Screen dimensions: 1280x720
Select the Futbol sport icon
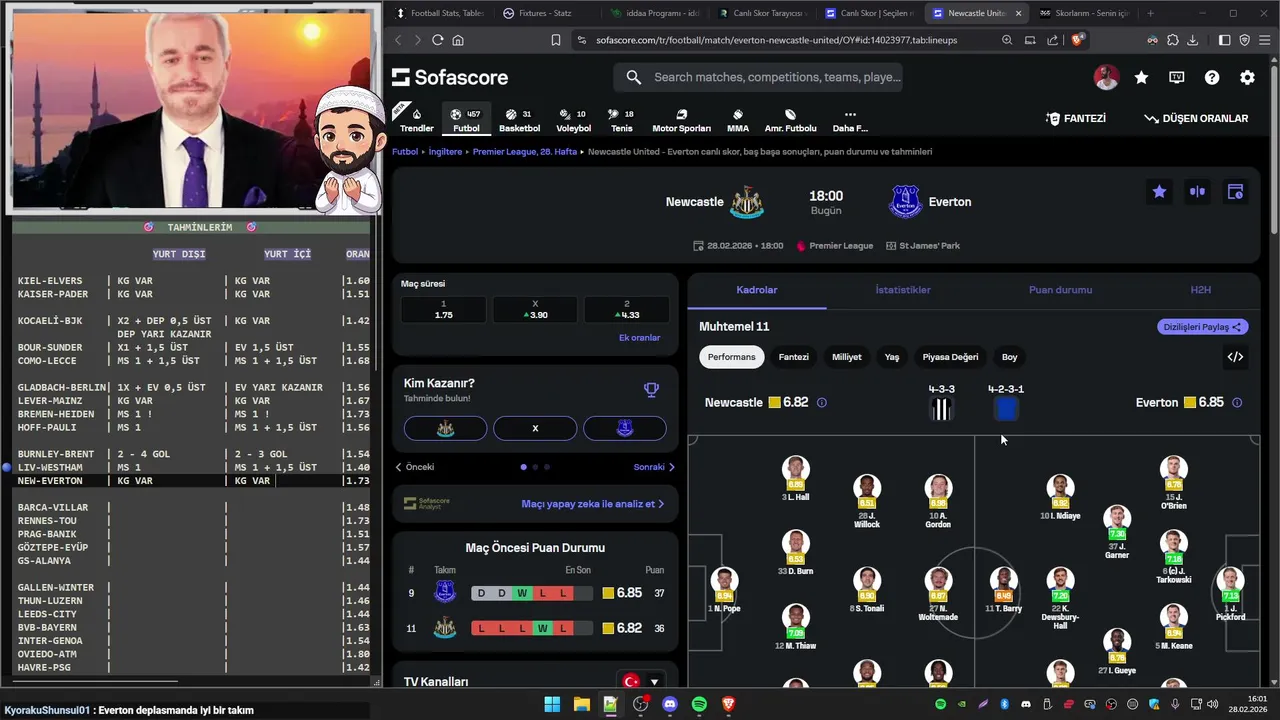point(466,120)
